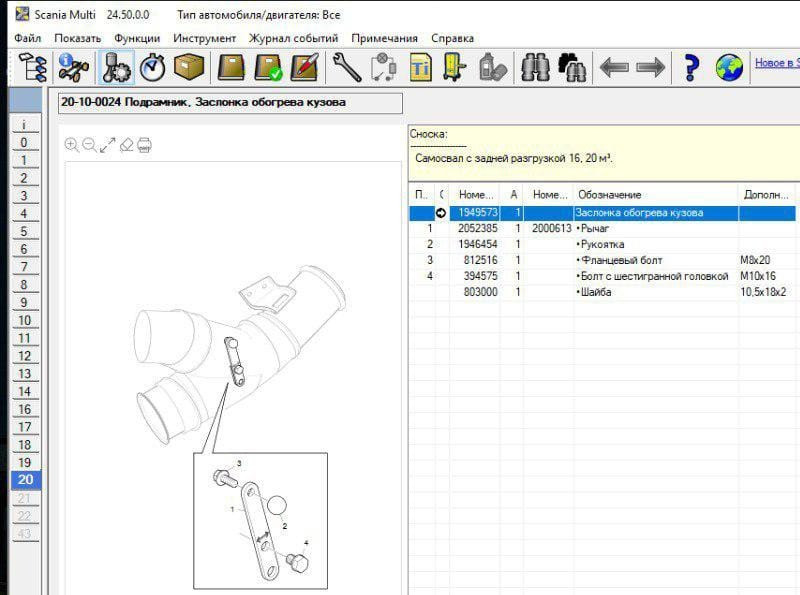The height and width of the screenshot is (595, 800).
Task: Select the 'i' info tab in sidebar
Action: pyautogui.click(x=24, y=125)
